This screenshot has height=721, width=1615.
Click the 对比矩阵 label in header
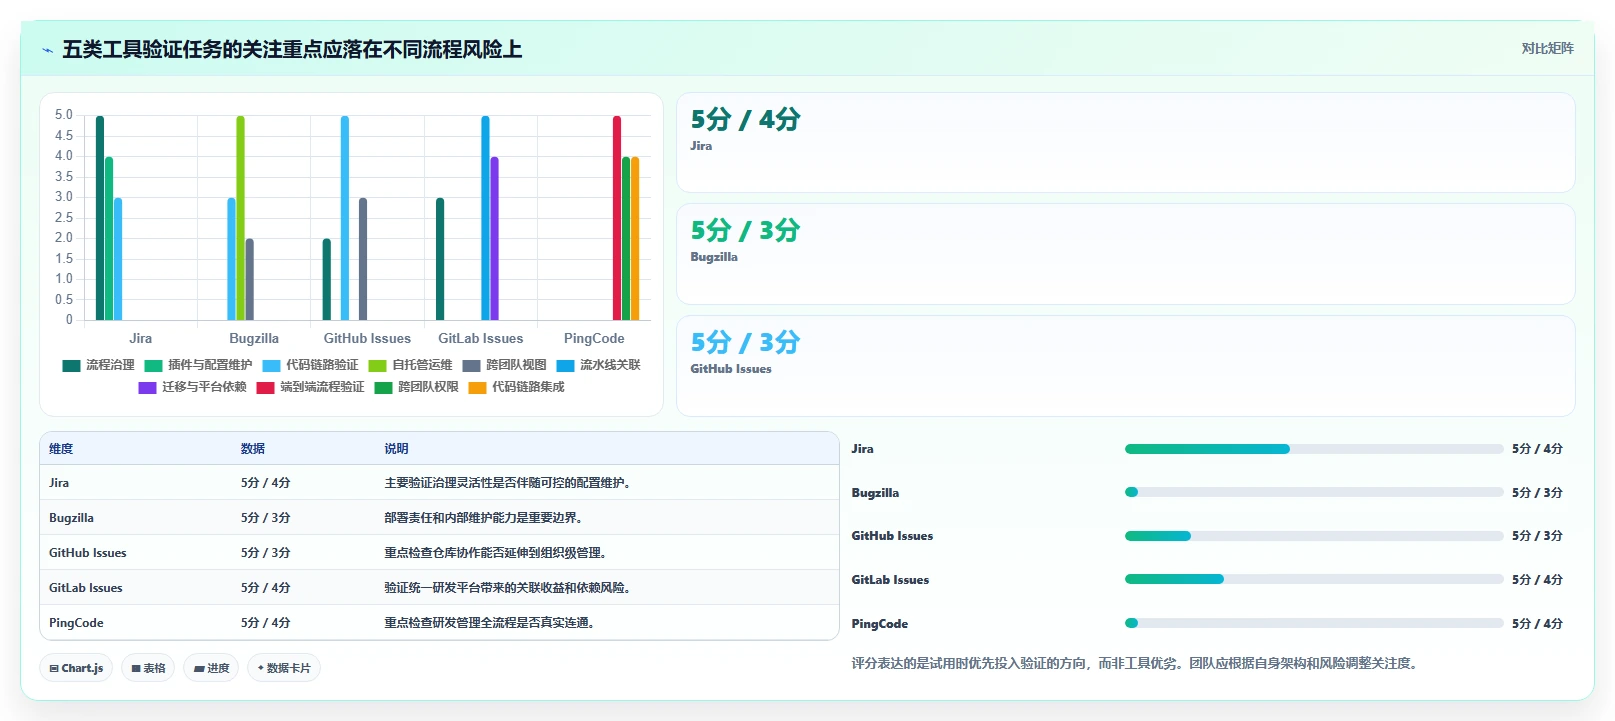[1547, 48]
